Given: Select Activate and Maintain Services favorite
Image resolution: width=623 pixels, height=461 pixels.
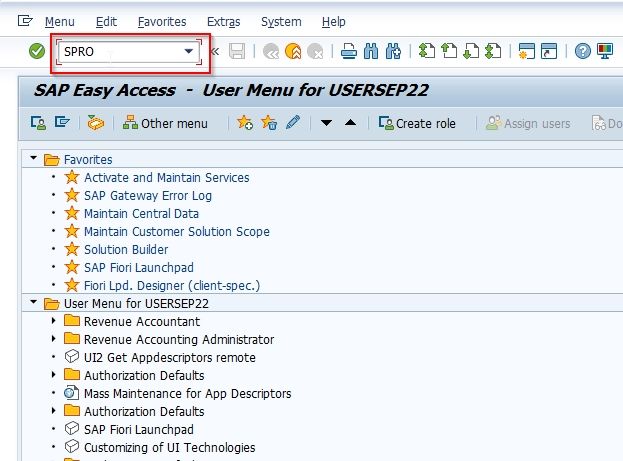Looking at the screenshot, I should 166,178.
